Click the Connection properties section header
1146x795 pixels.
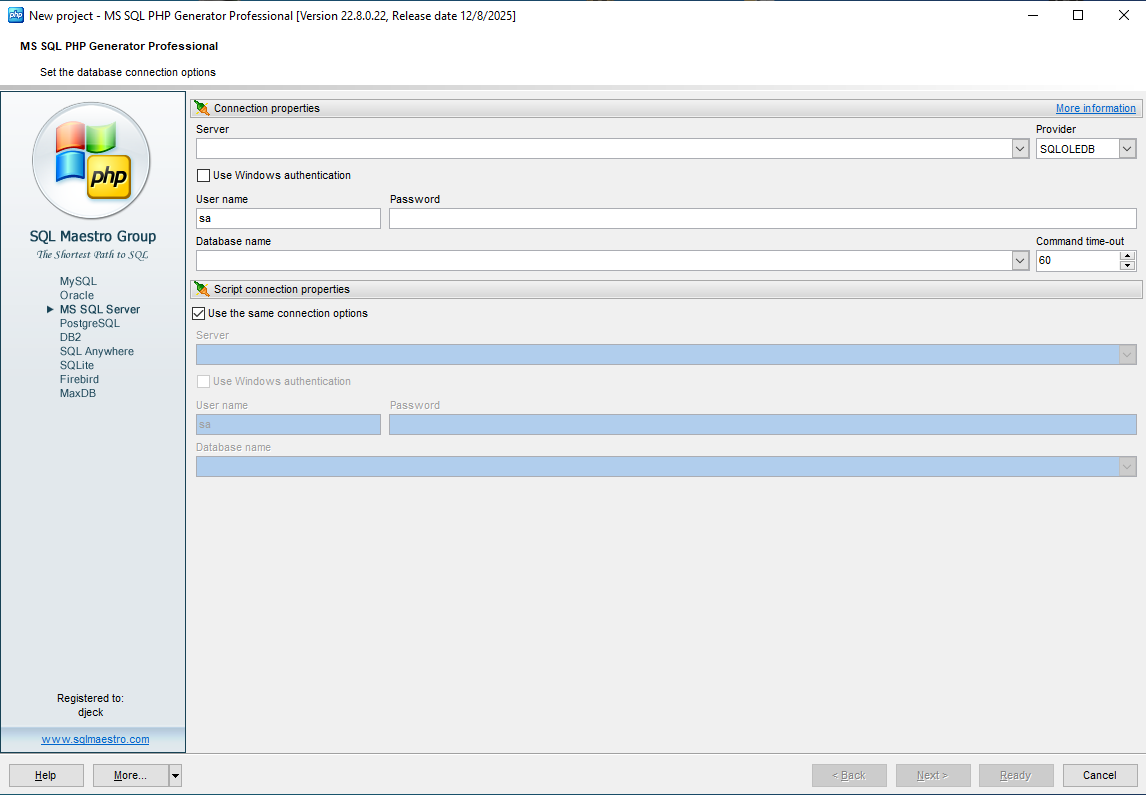tap(666, 108)
